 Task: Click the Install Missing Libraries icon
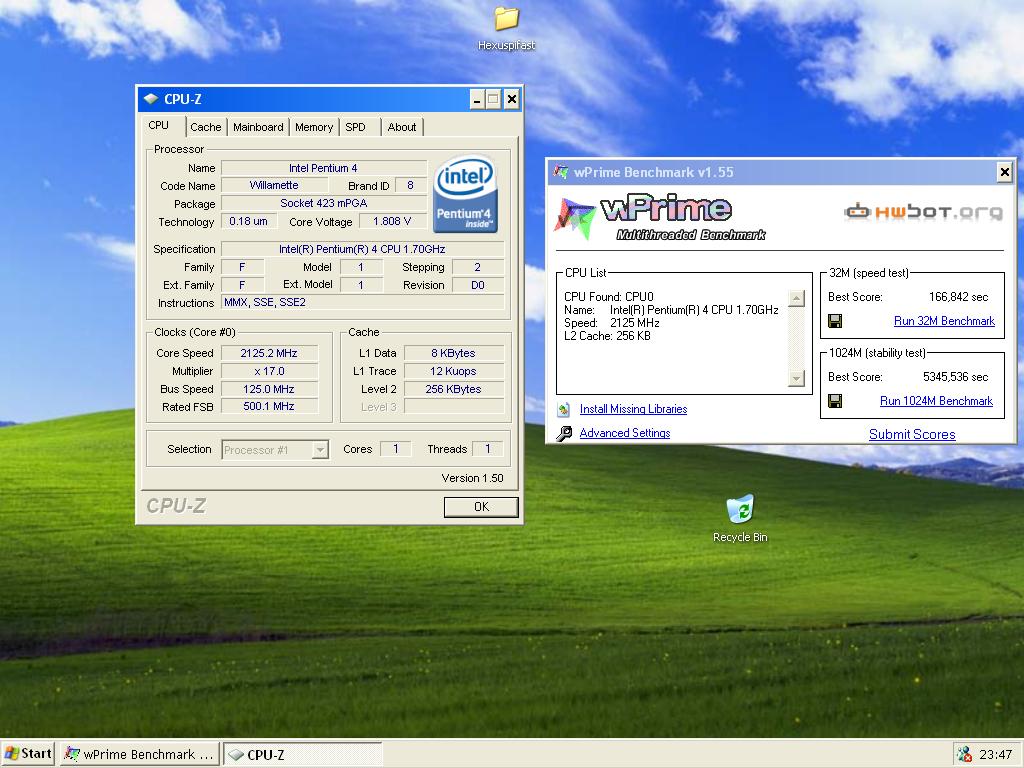tap(564, 409)
